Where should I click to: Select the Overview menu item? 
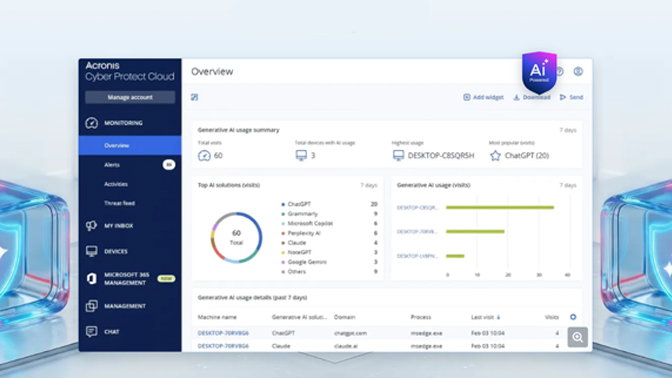(x=130, y=145)
